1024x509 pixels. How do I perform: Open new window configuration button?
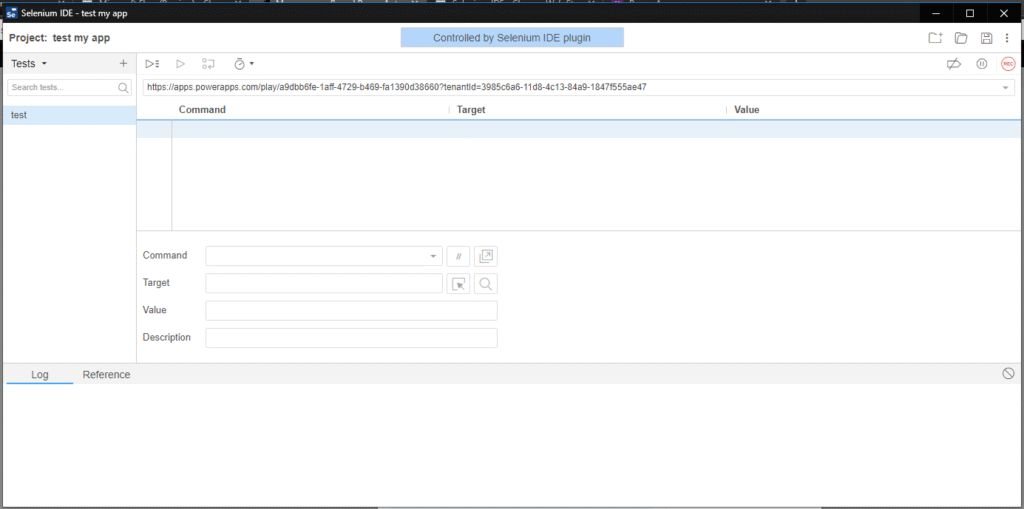click(486, 256)
